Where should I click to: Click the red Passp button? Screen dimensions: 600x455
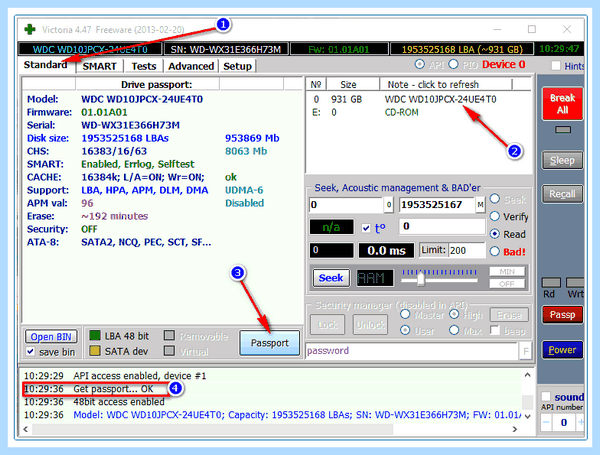[562, 315]
